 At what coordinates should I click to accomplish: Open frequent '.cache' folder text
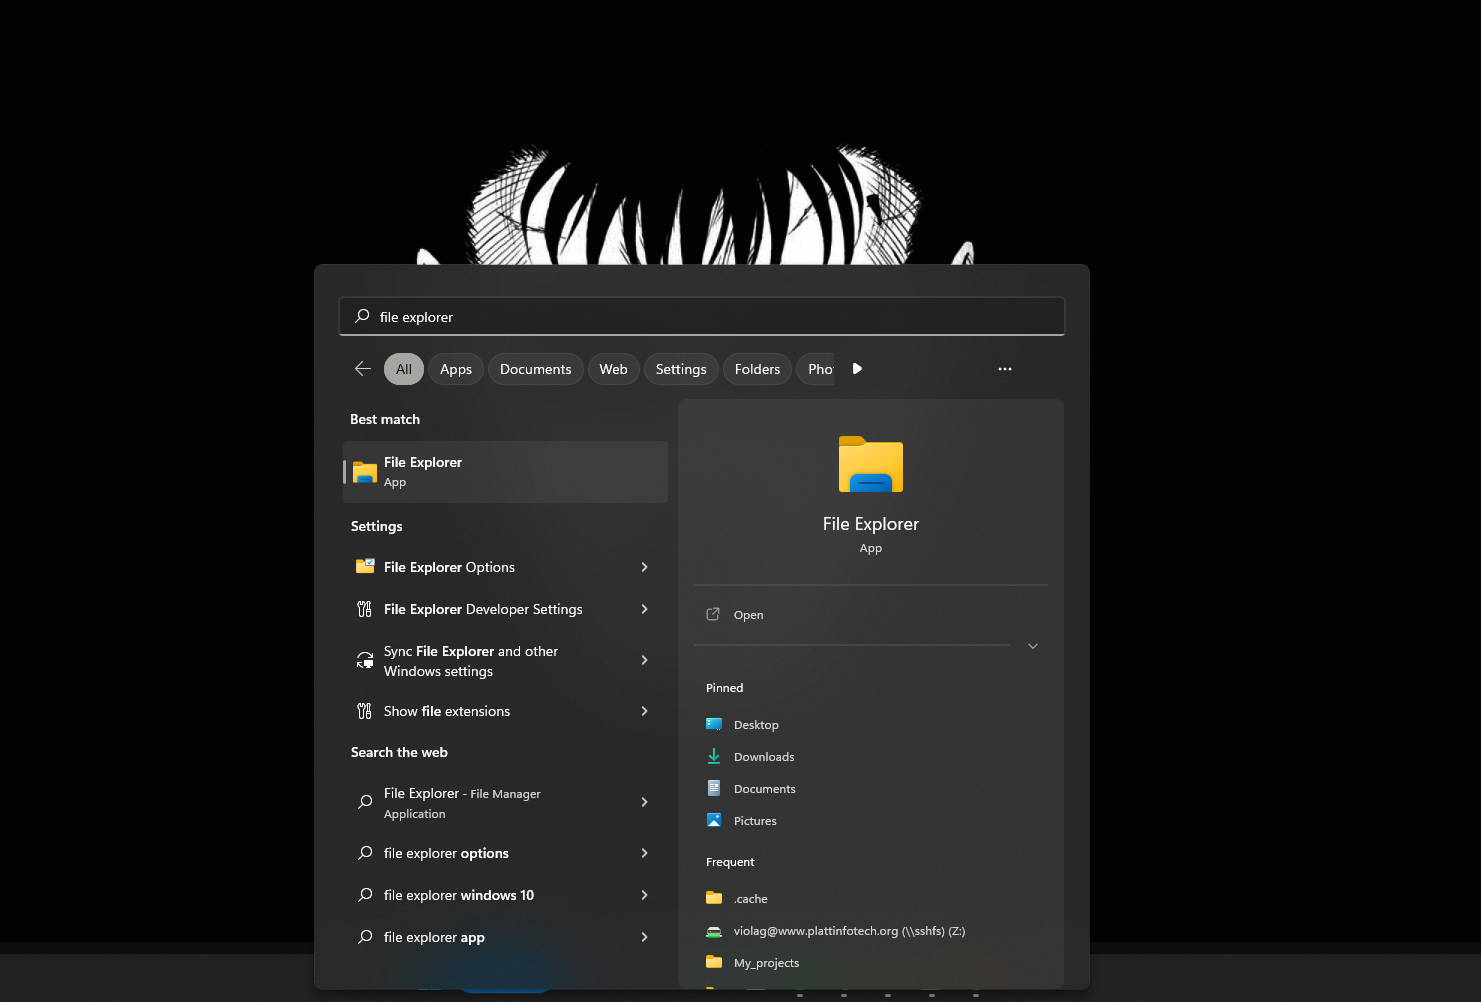click(751, 899)
